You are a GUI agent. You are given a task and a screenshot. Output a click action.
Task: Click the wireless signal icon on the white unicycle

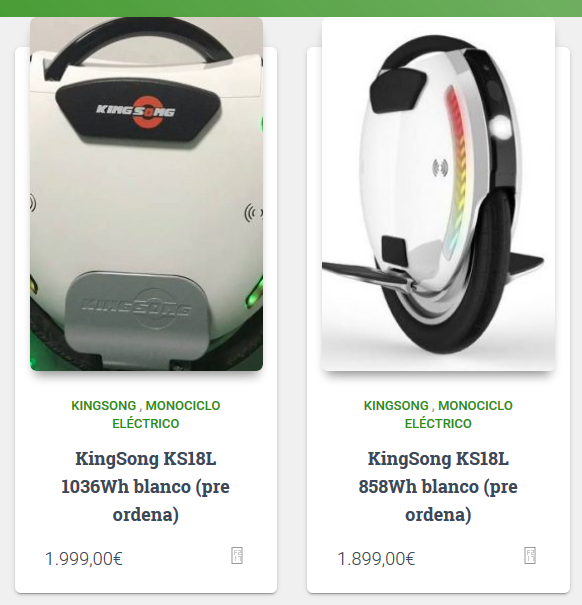(440, 168)
